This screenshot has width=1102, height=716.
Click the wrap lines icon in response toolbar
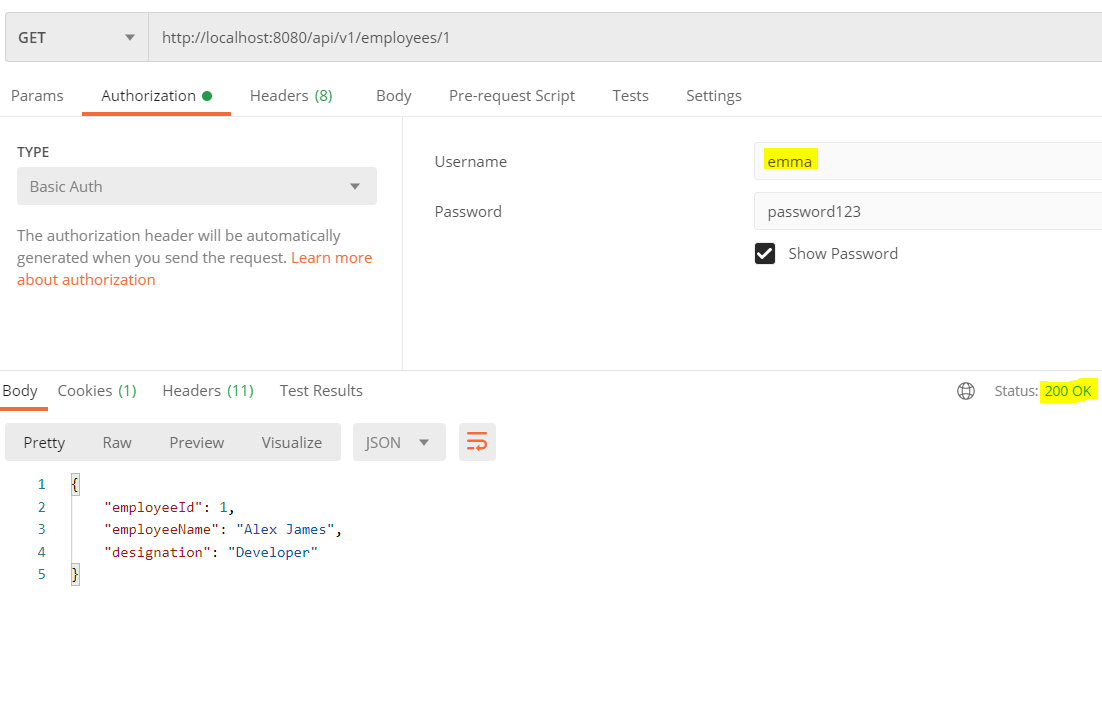pos(477,442)
